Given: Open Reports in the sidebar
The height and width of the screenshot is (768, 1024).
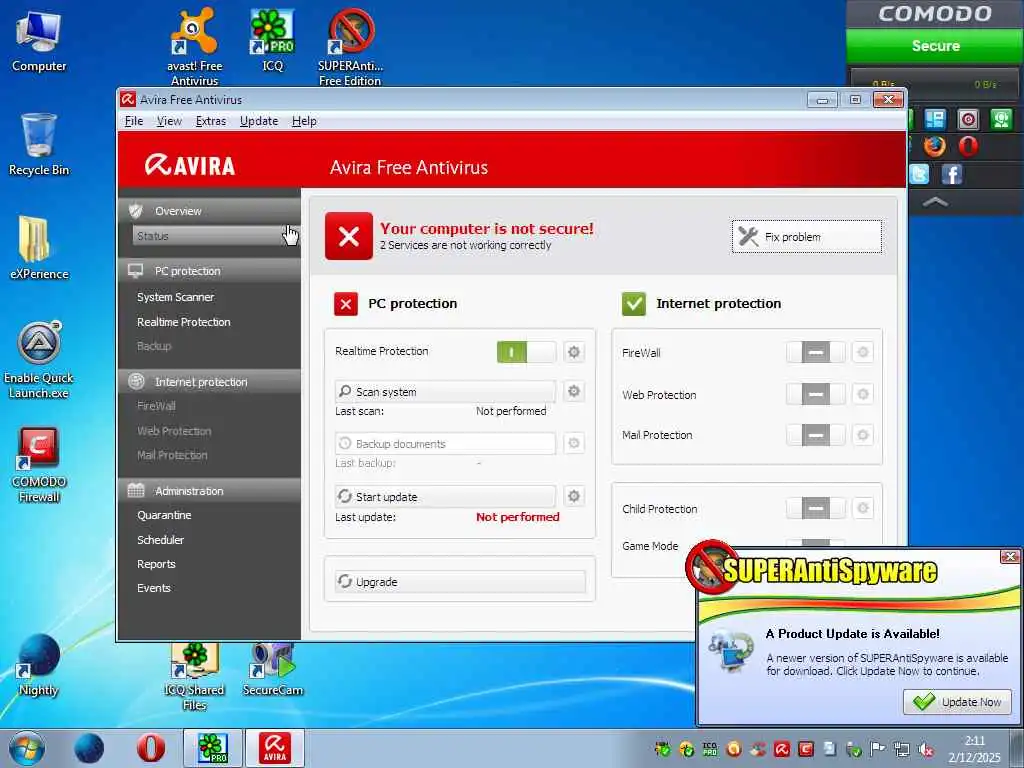Looking at the screenshot, I should (x=156, y=564).
